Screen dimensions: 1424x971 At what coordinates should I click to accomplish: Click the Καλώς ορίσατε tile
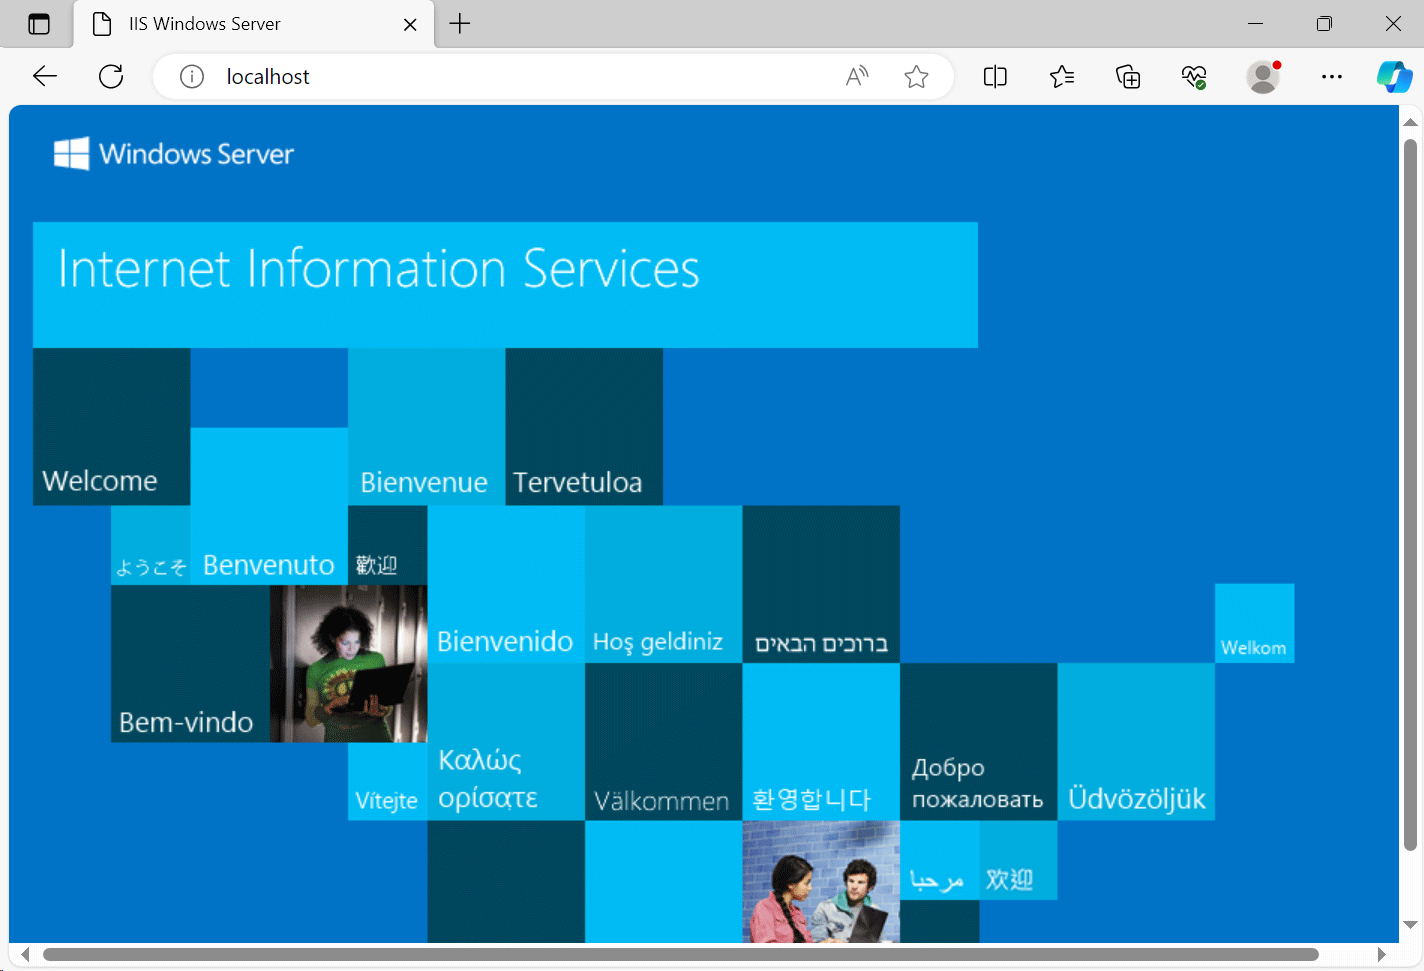(506, 741)
